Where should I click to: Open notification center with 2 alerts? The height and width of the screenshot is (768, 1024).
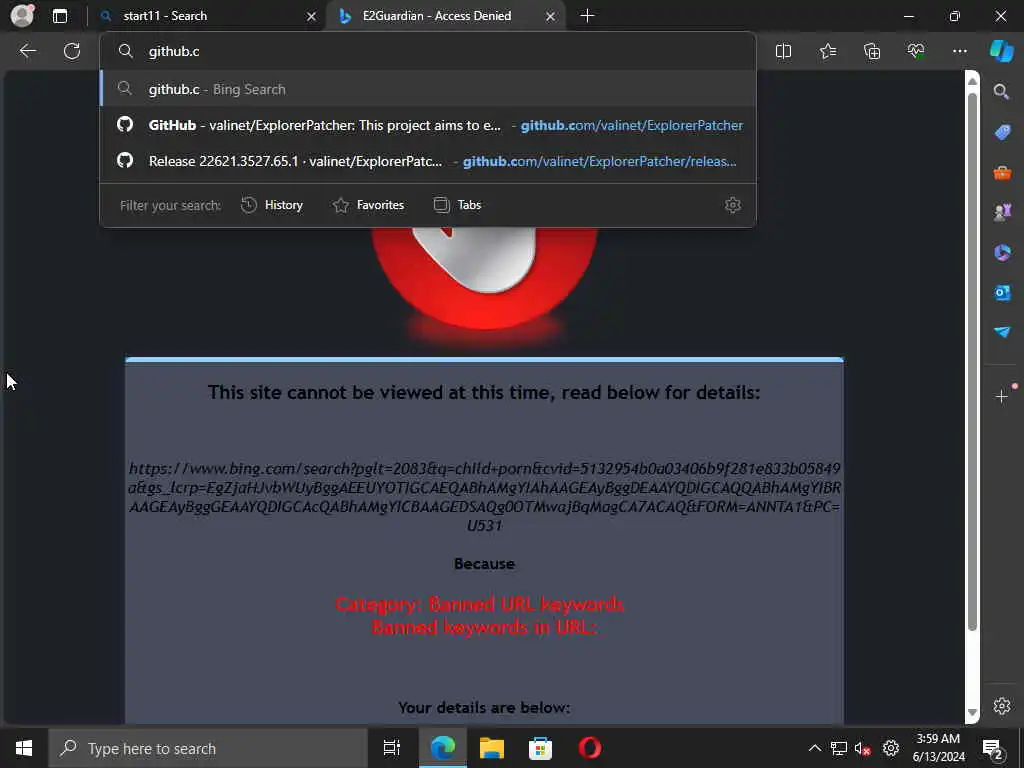pos(993,749)
